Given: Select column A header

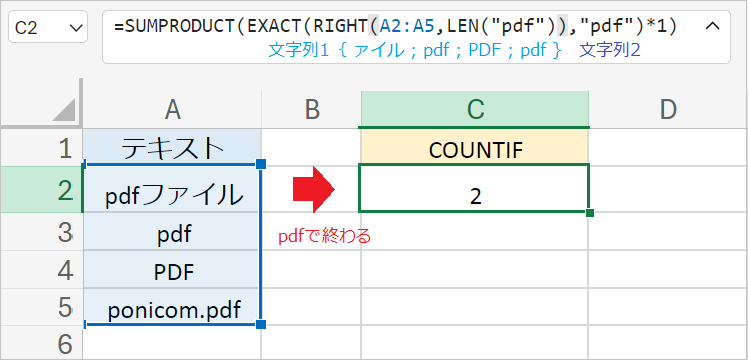Looking at the screenshot, I should tap(172, 110).
